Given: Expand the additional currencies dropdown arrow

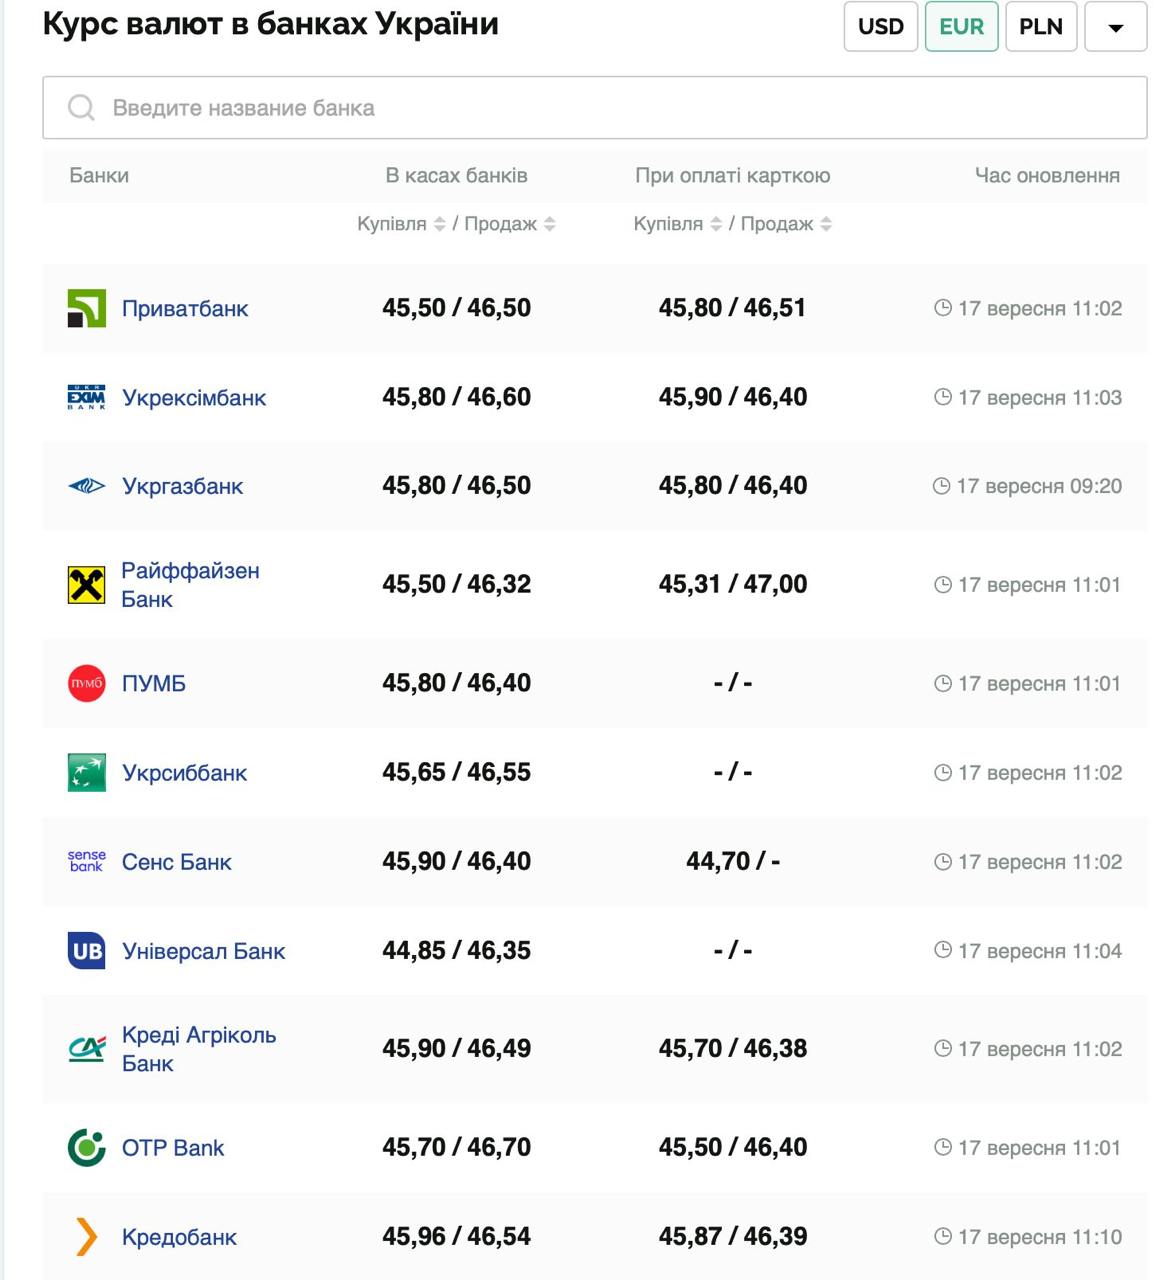Looking at the screenshot, I should click(1115, 27).
